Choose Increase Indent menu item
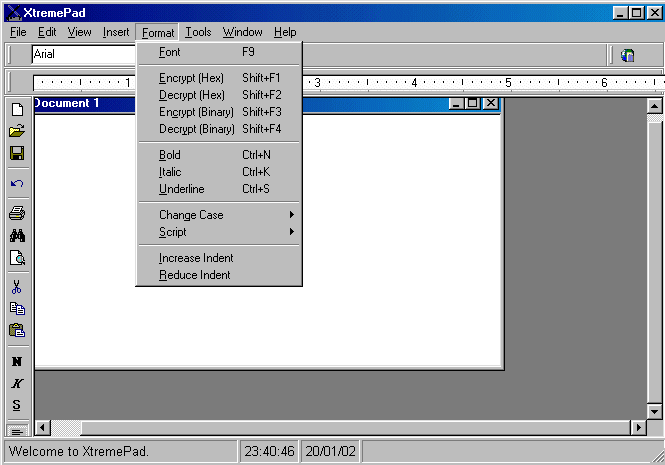 [x=219, y=258]
